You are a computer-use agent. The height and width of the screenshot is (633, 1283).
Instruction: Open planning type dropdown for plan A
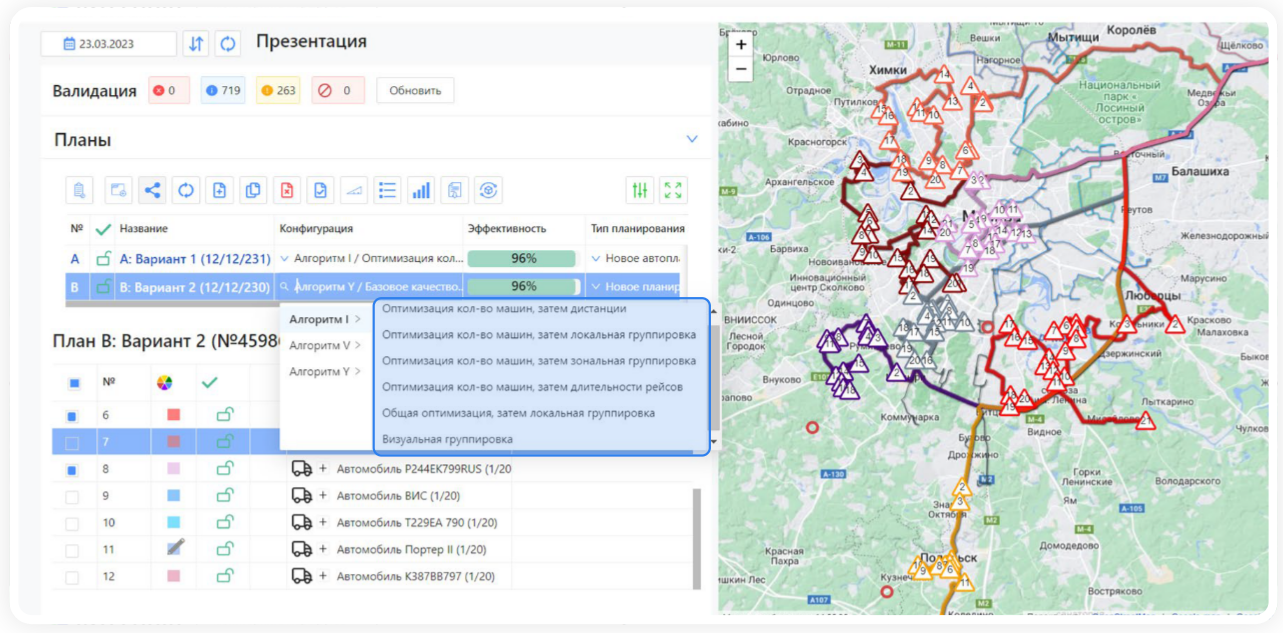596,259
